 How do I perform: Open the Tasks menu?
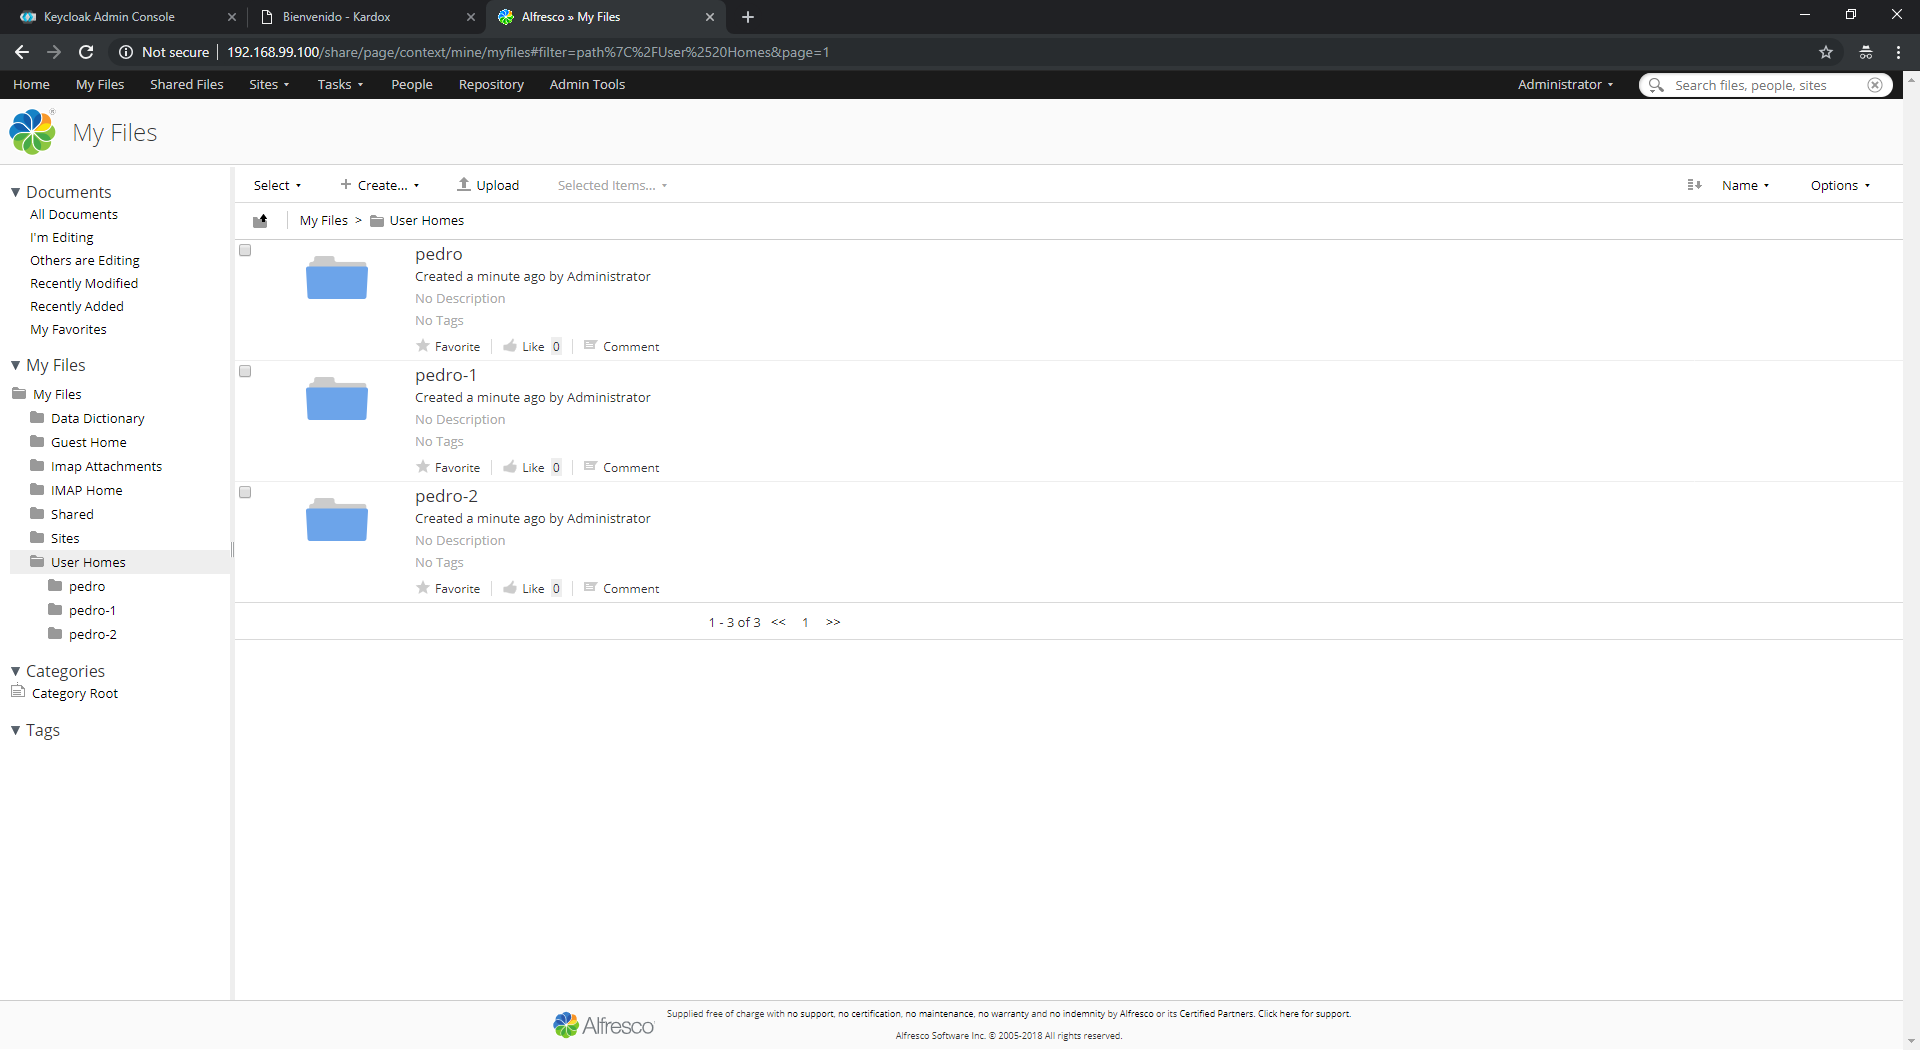[x=340, y=85]
